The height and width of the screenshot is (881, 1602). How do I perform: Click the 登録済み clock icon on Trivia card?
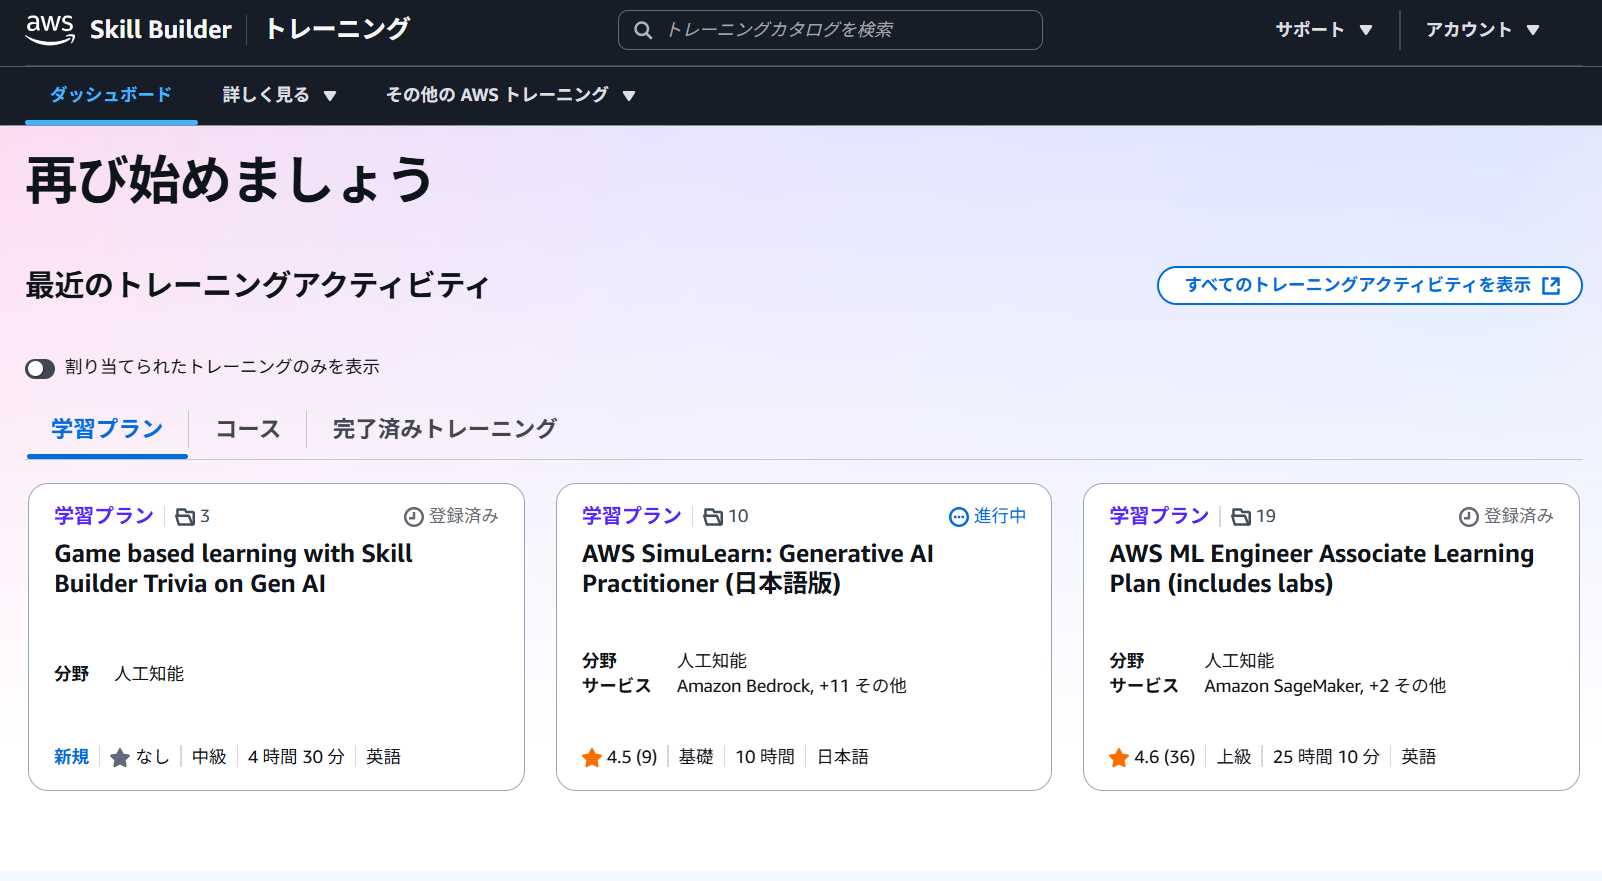(x=413, y=517)
